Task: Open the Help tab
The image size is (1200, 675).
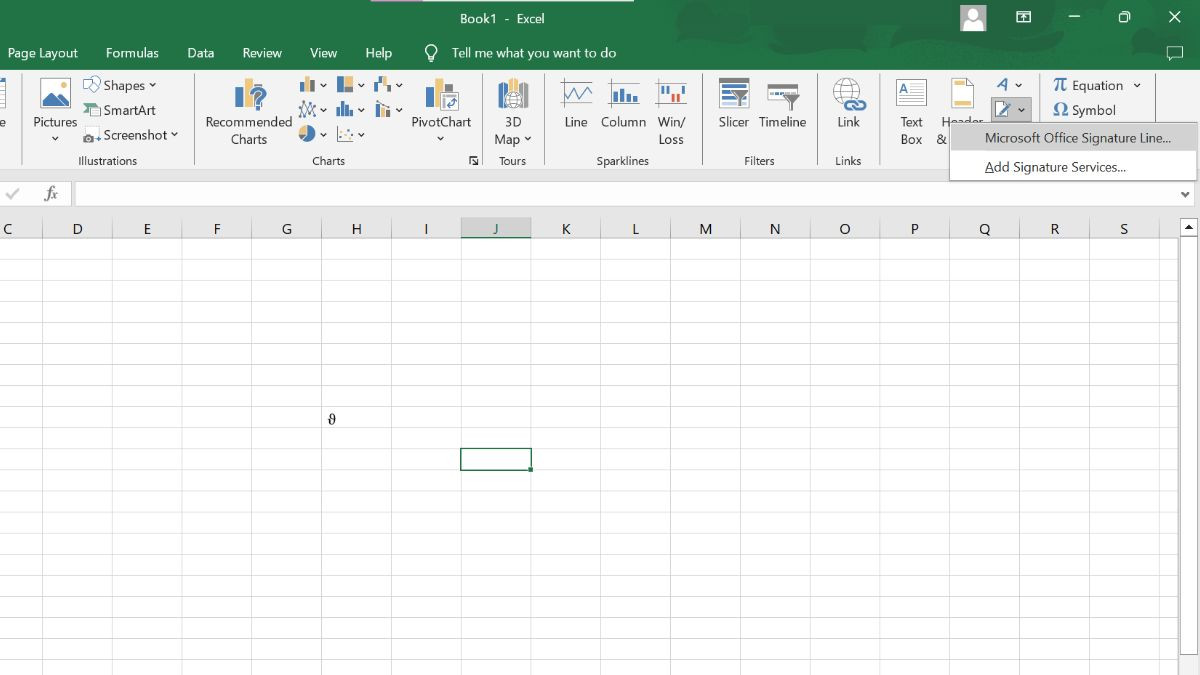Action: pyautogui.click(x=378, y=53)
